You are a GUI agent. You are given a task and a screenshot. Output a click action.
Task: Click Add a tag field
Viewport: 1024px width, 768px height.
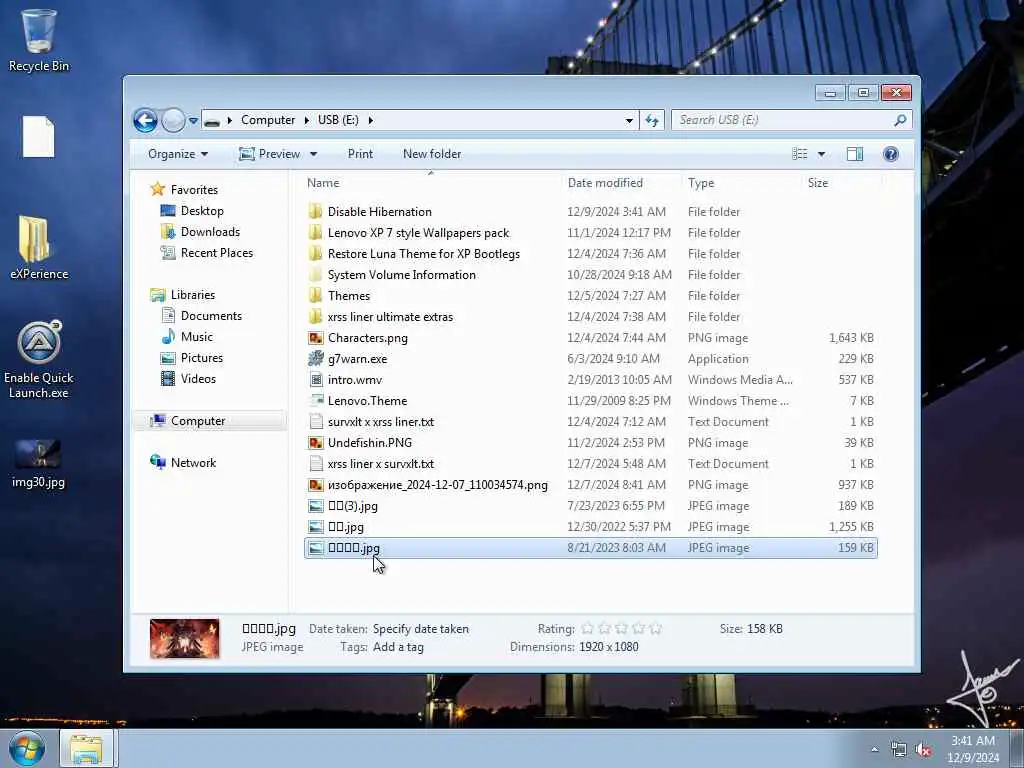pos(398,647)
